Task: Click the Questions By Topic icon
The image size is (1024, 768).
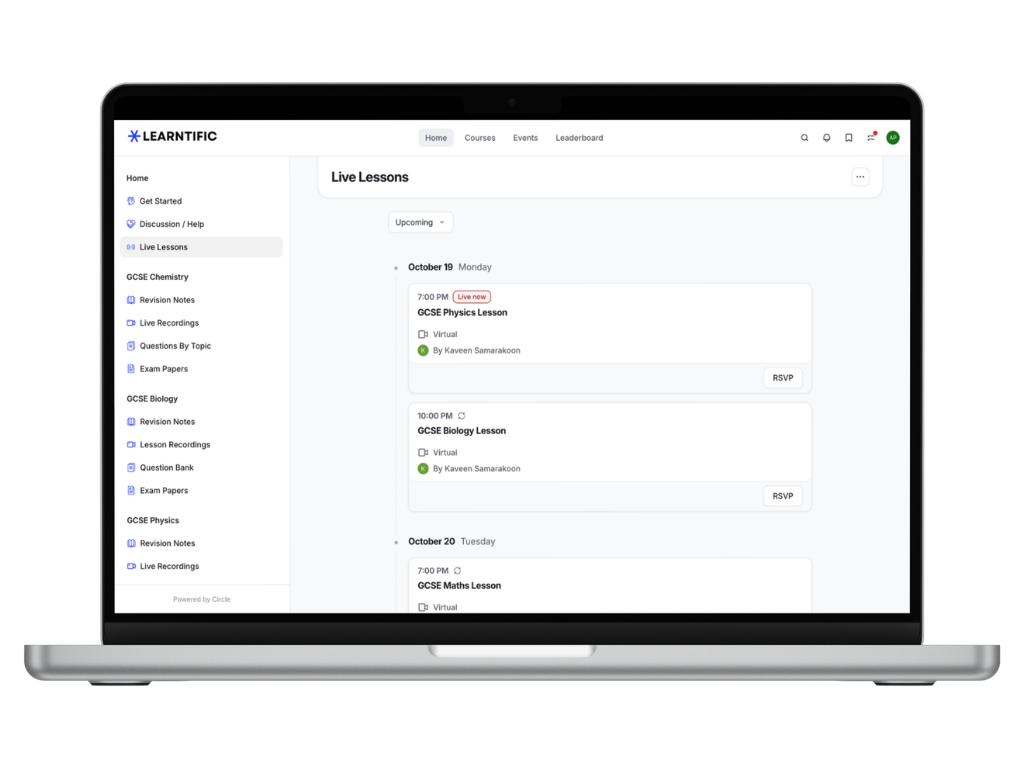Action: click(131, 346)
